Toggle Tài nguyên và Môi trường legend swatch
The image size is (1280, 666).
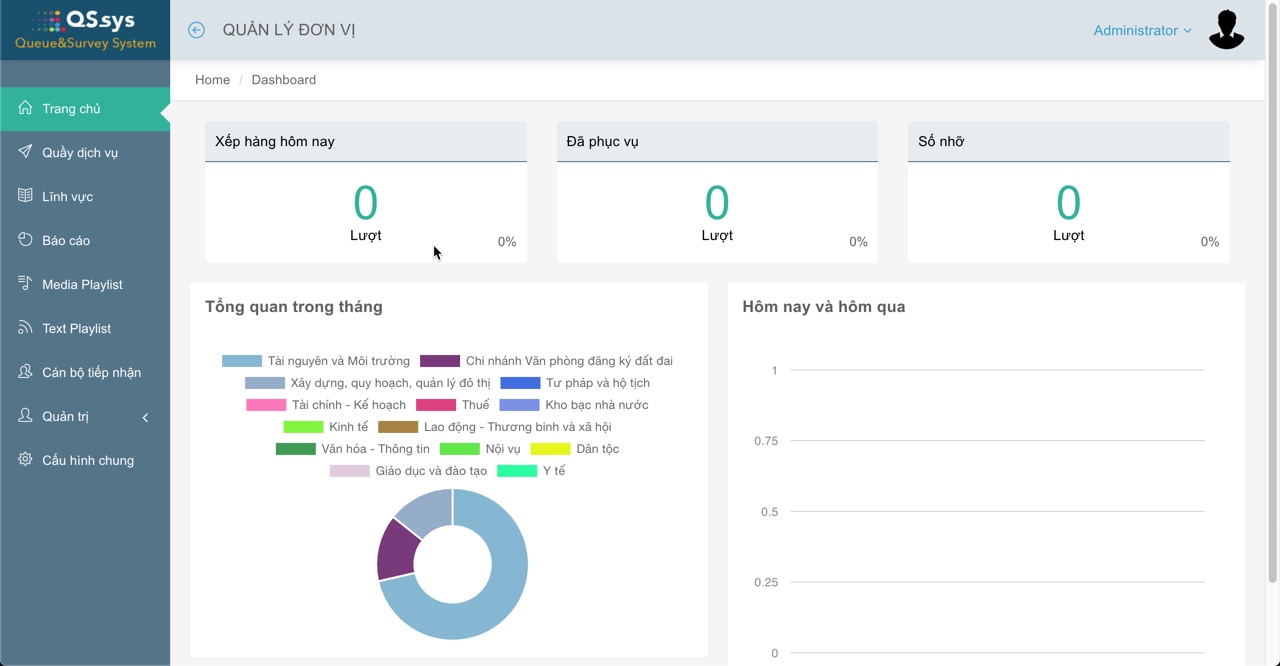tap(242, 361)
